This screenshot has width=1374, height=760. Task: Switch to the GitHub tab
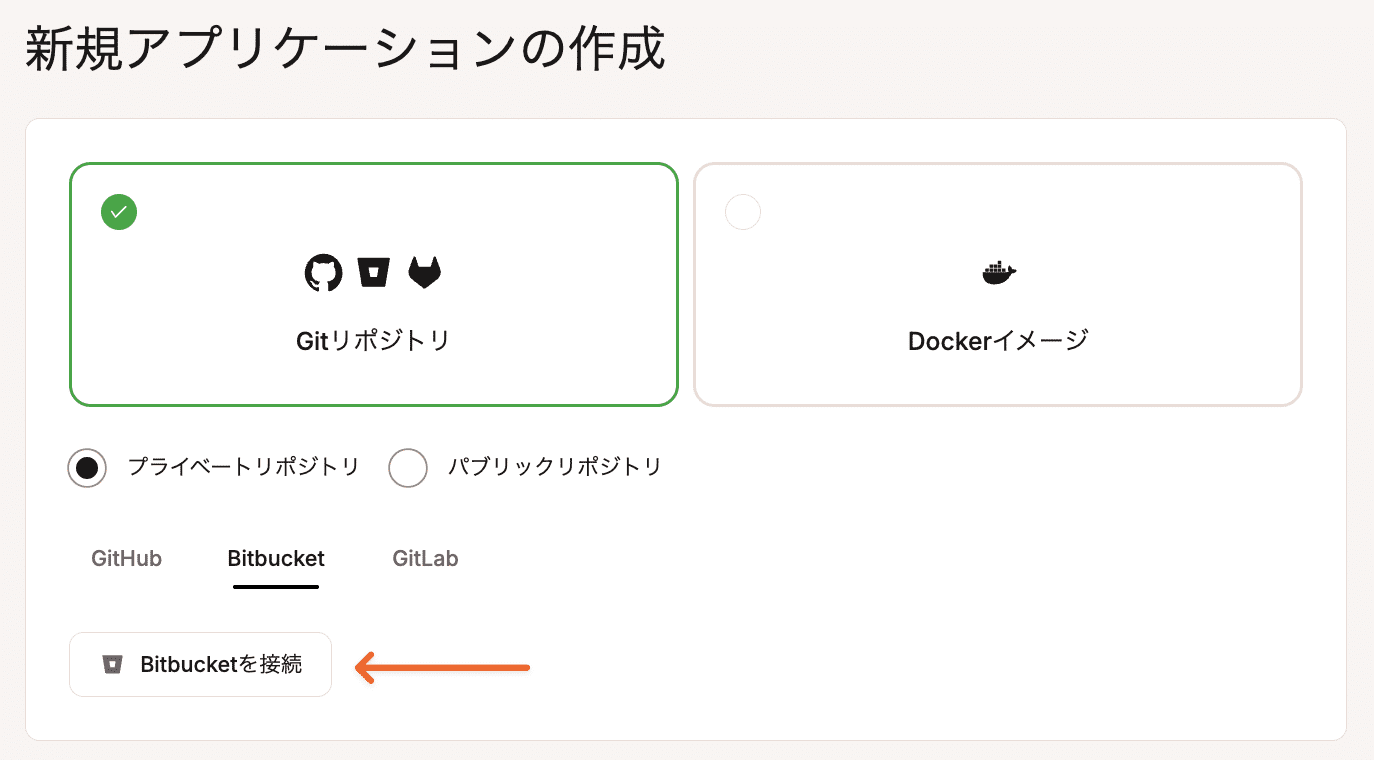(x=126, y=559)
